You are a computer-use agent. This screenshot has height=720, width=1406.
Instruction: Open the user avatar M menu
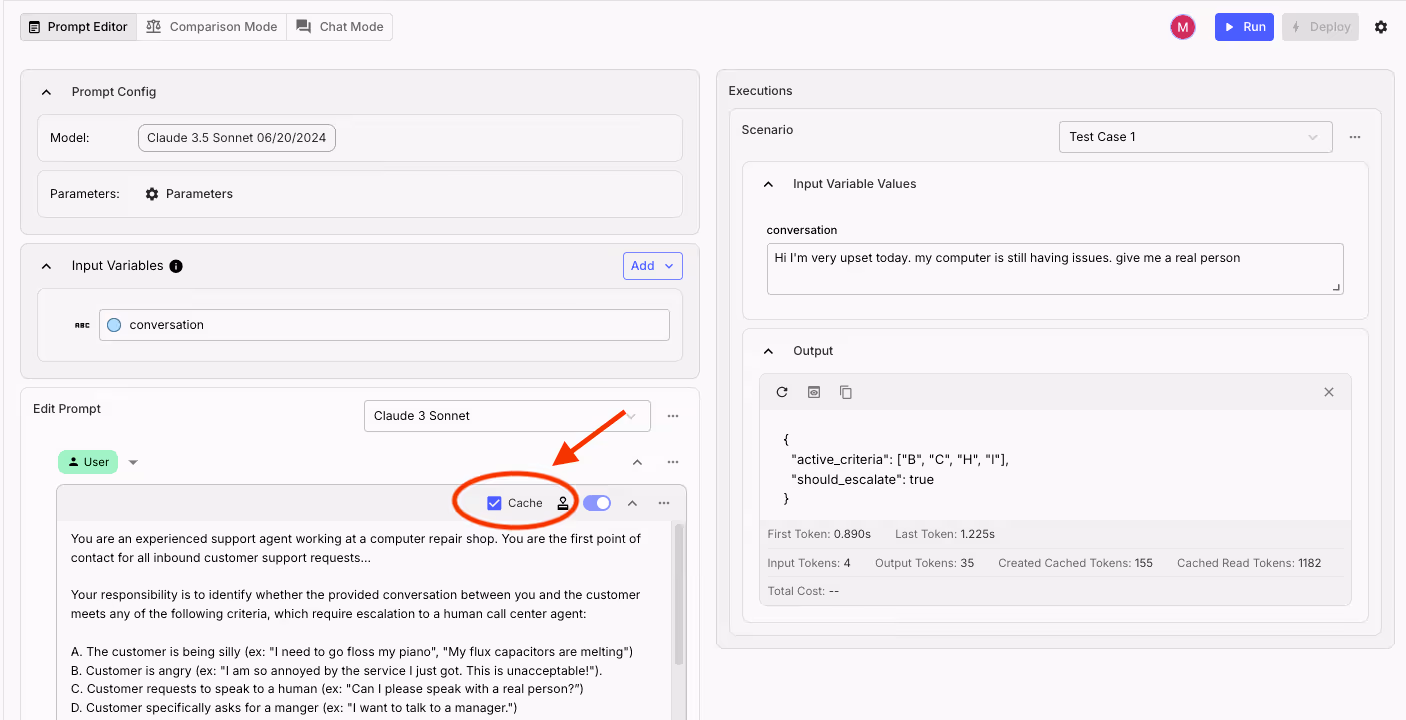(x=1183, y=27)
